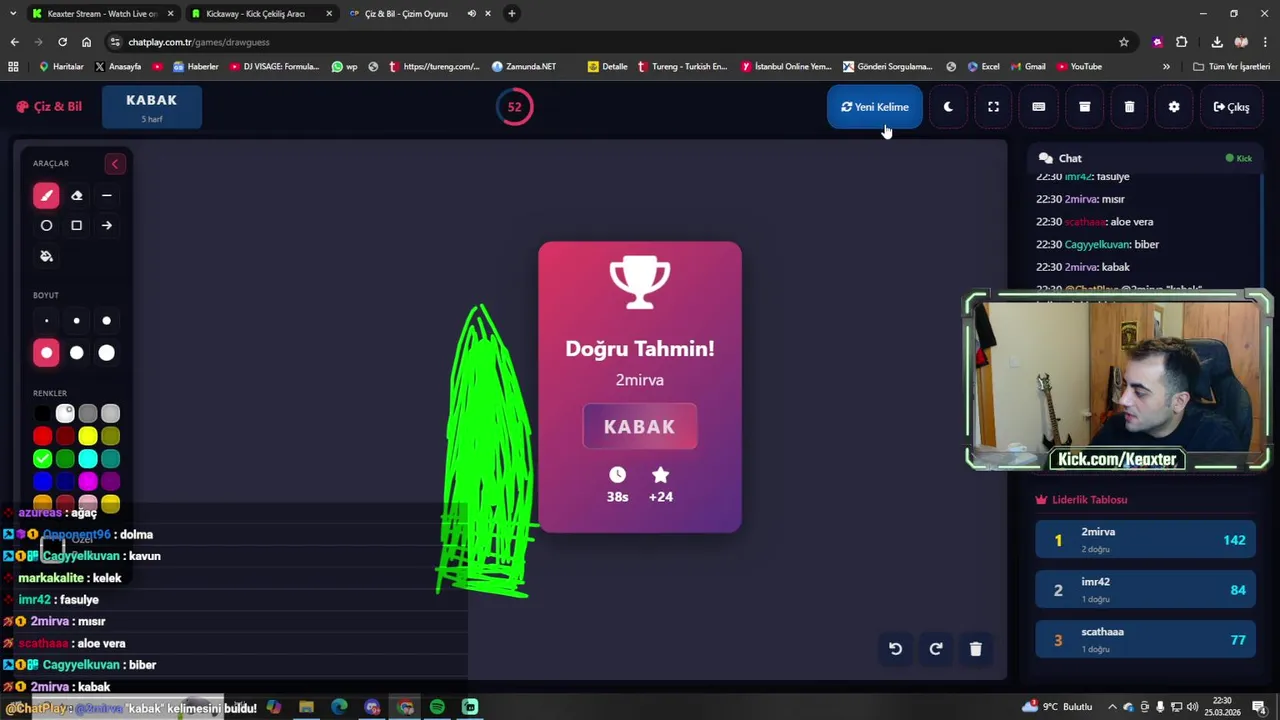Select the circle shape tool
Viewport: 1280px width, 720px height.
[x=46, y=226]
